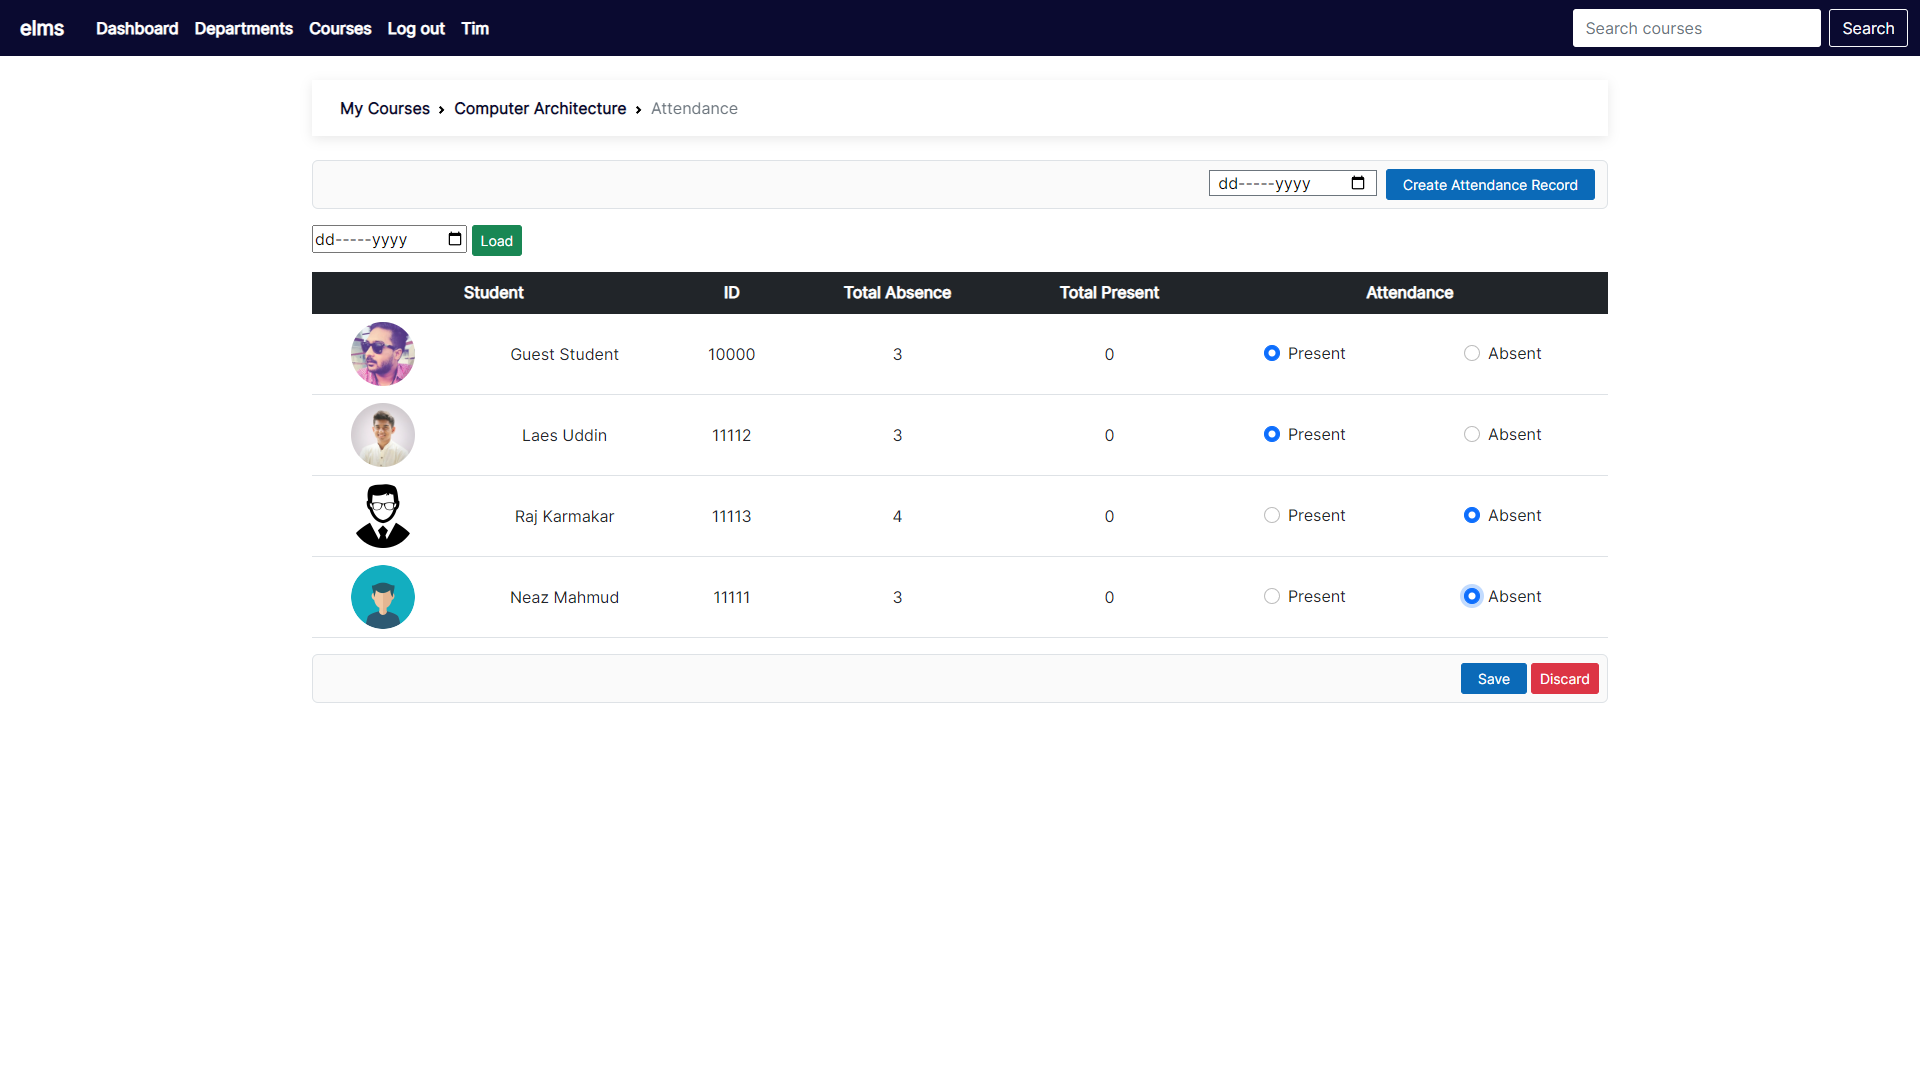1920x1080 pixels.
Task: Mark Raj Karmakar as Present
Action: point(1272,515)
